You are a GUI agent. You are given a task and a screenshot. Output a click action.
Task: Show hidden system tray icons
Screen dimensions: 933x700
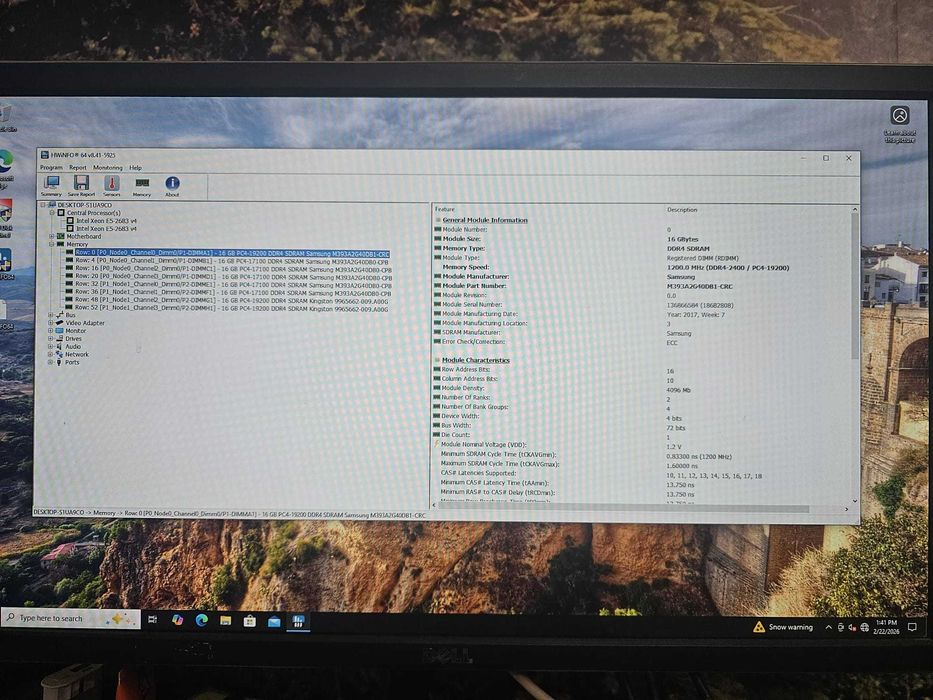tap(828, 627)
